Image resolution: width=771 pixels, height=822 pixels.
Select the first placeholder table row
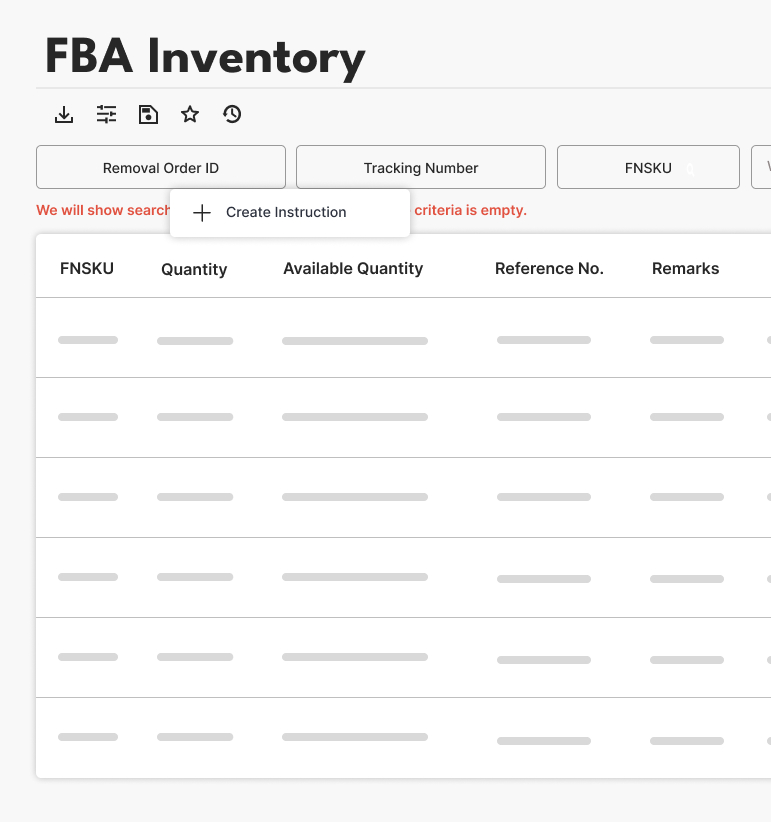point(400,338)
